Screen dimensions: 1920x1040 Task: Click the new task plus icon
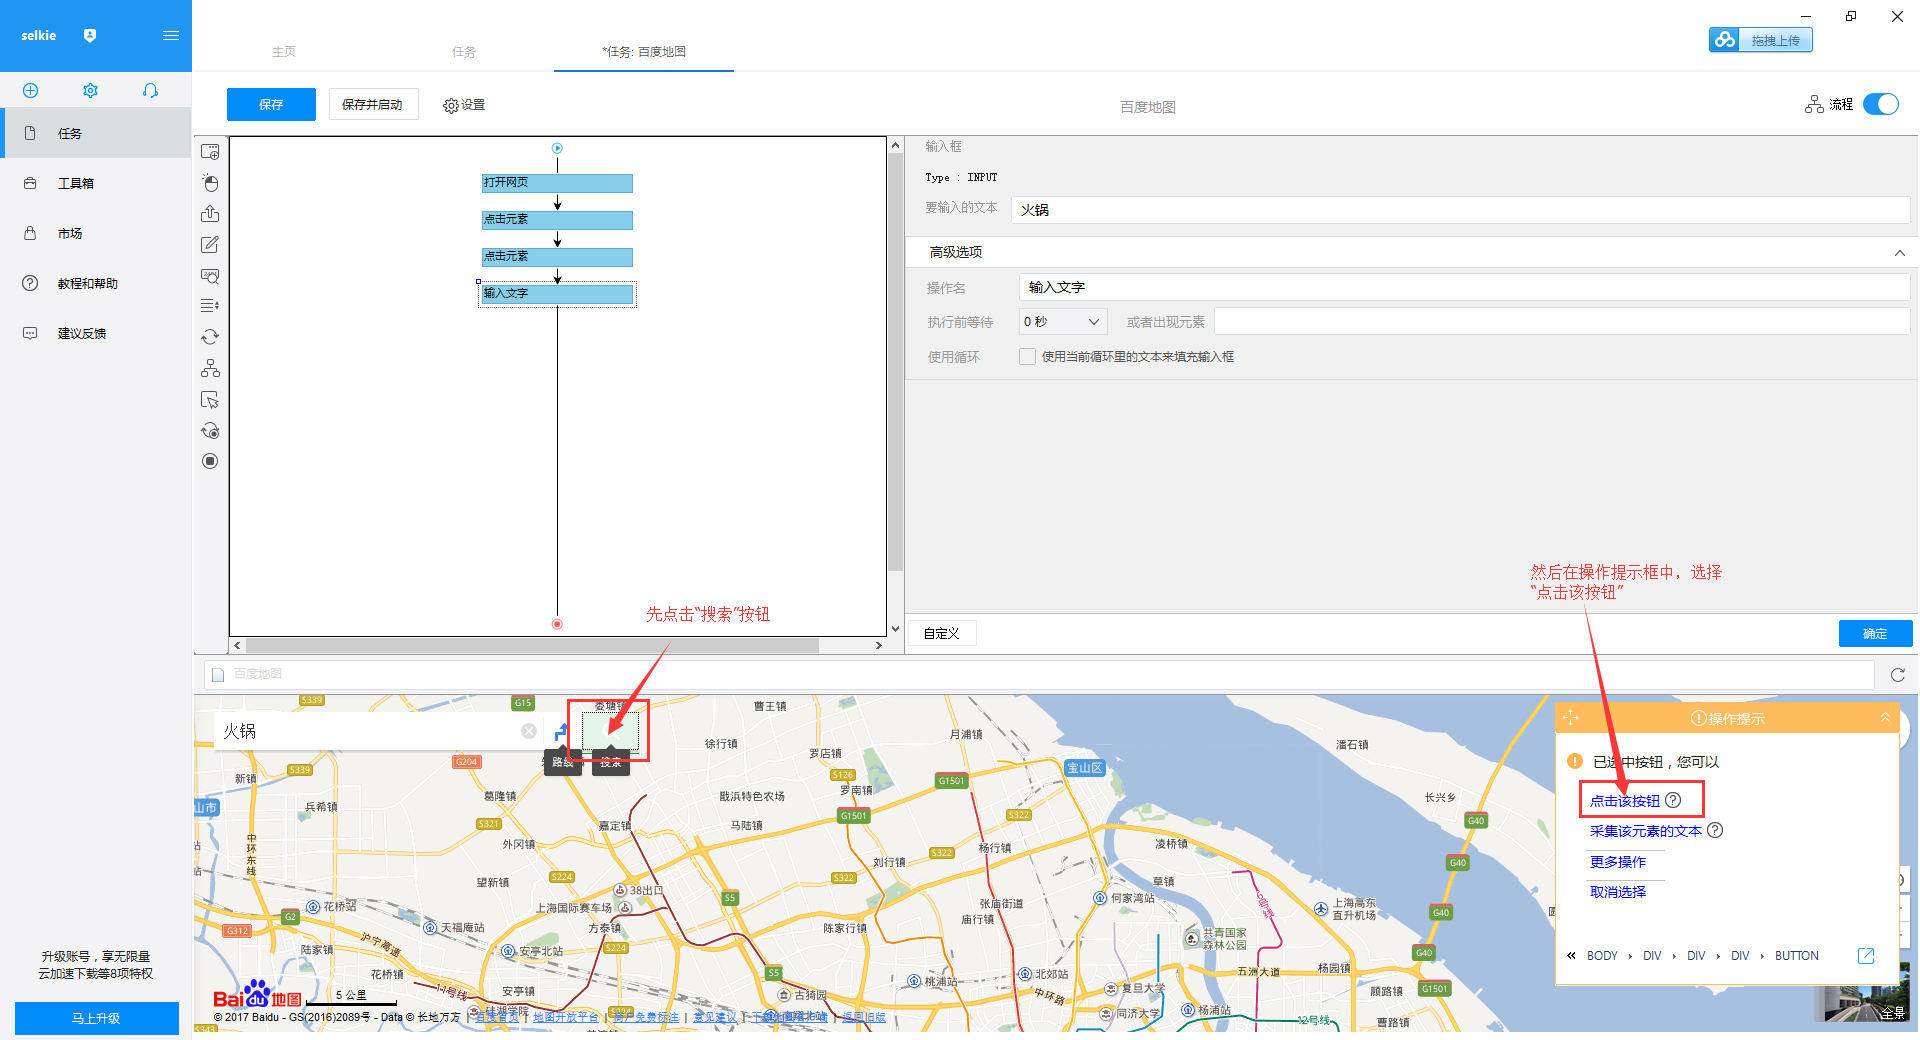coord(30,90)
